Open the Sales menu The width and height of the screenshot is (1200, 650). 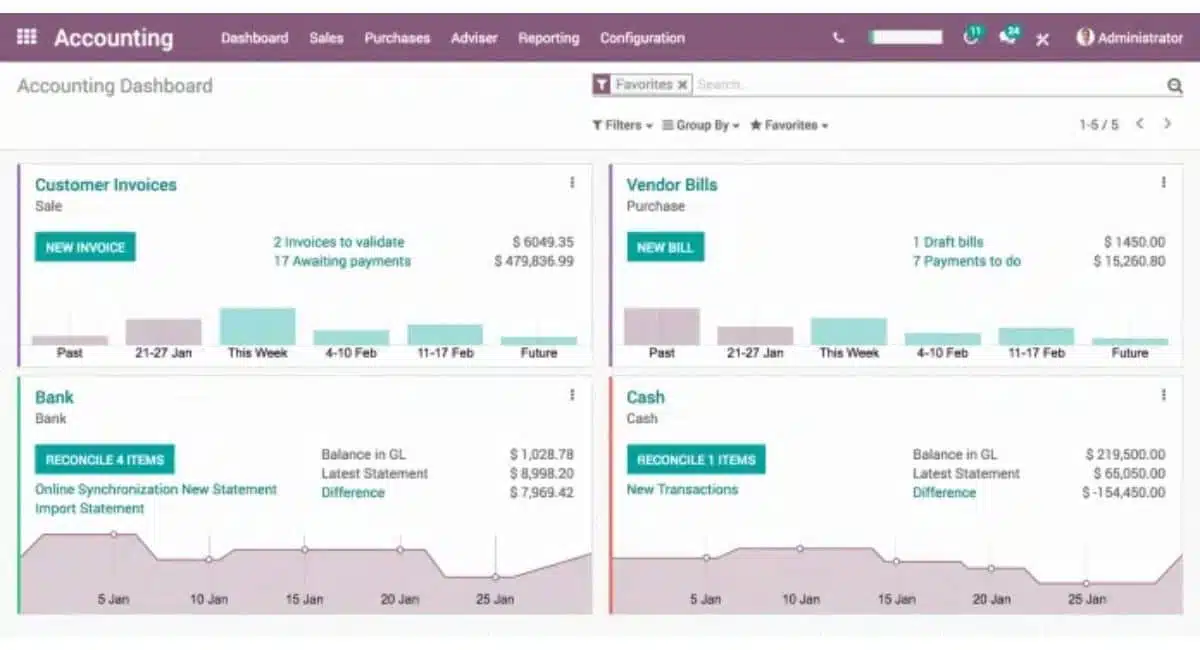click(326, 38)
